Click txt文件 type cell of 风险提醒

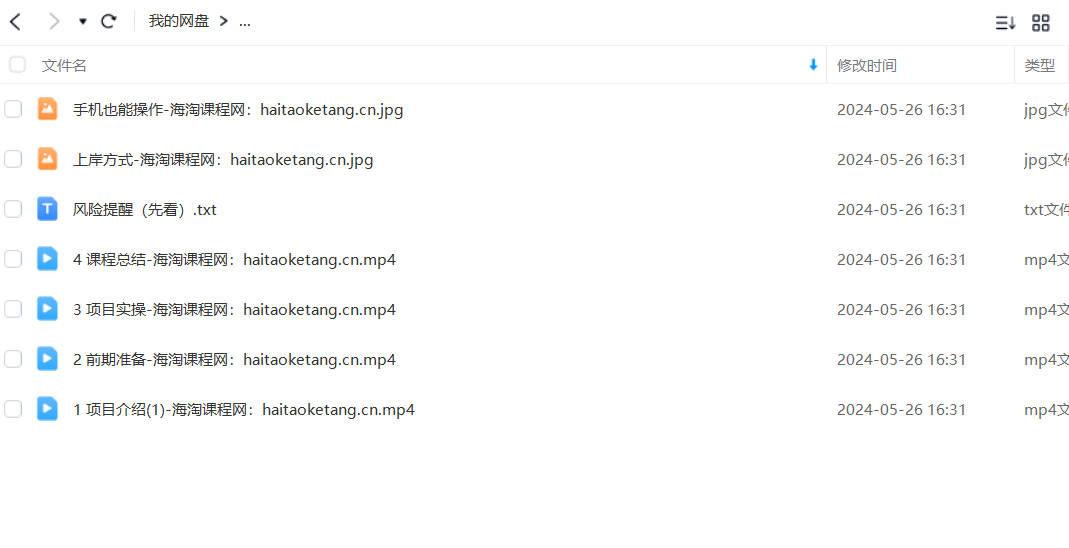click(1047, 209)
